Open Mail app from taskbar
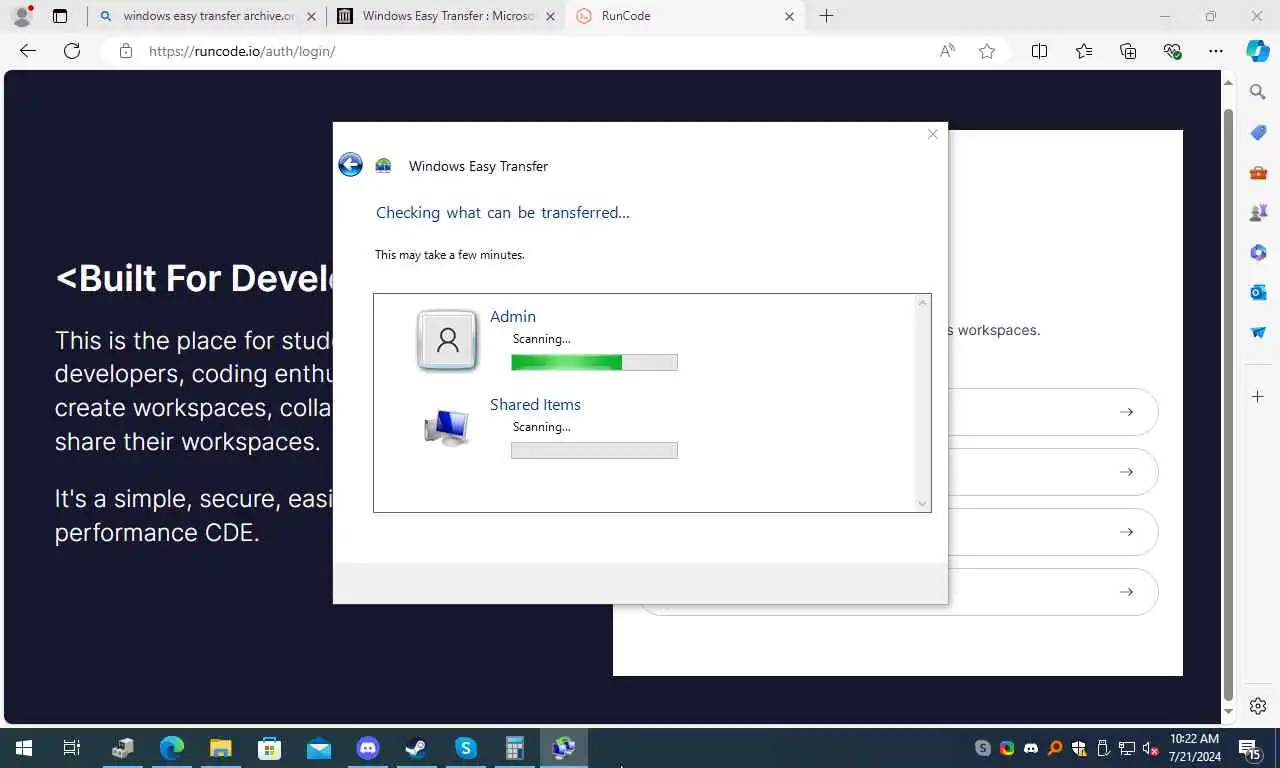The image size is (1280, 768). click(318, 748)
